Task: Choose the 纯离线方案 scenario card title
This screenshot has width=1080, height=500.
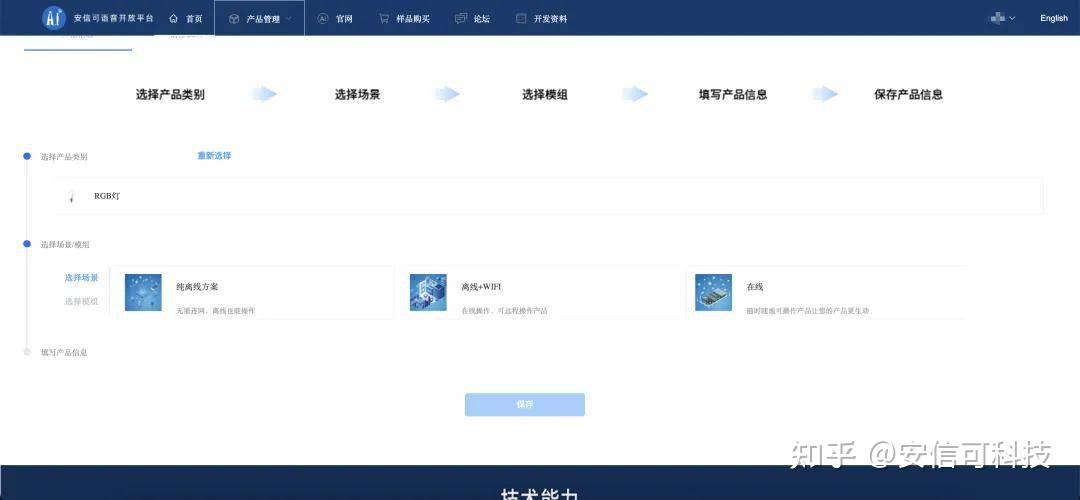Action: tap(197, 287)
